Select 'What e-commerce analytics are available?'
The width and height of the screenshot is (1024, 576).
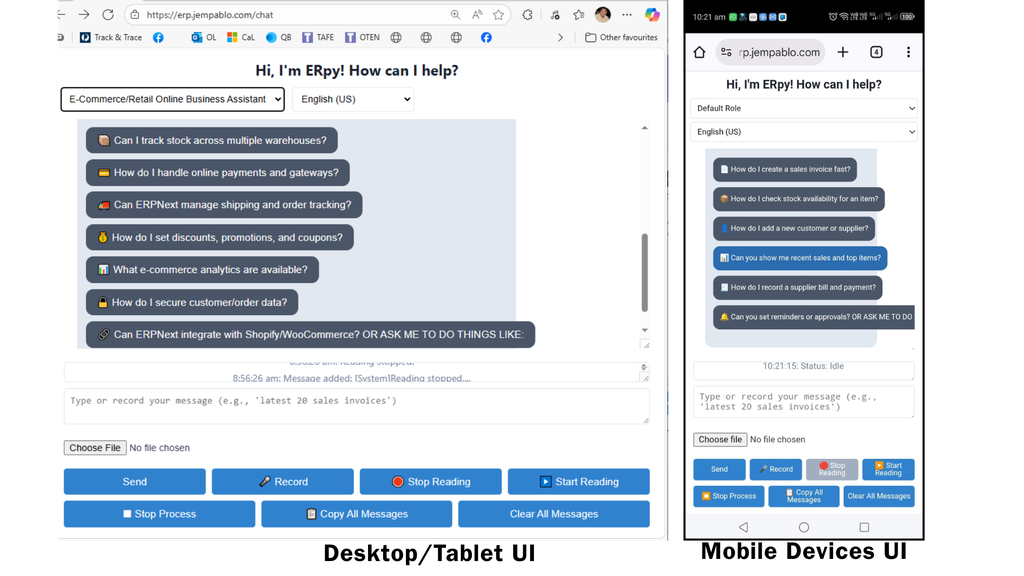202,270
